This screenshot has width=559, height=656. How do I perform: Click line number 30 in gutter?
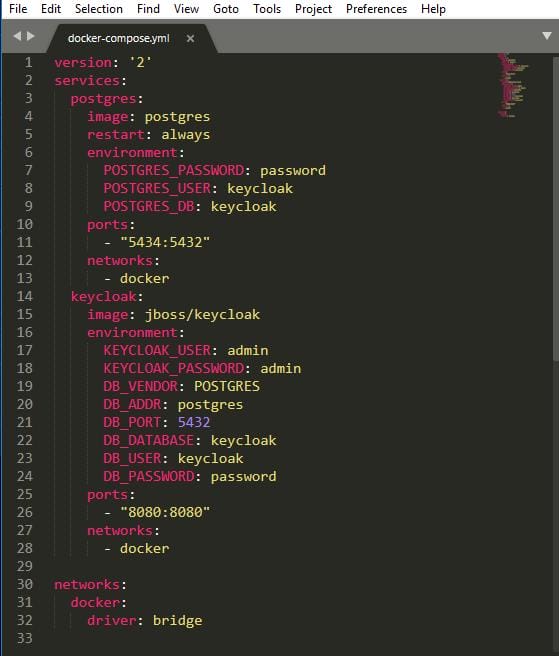(x=24, y=584)
